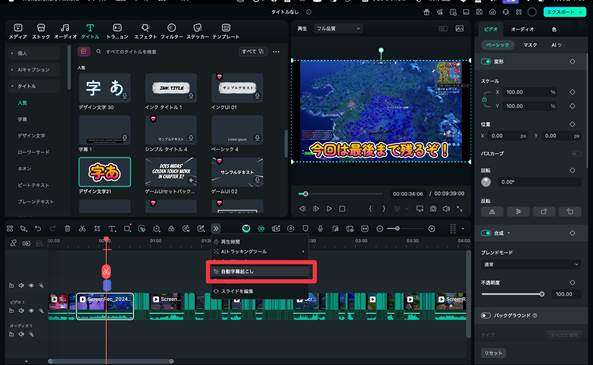The height and width of the screenshot is (365, 593).
Task: Open the Filter (フィルター) tab
Action: pyautogui.click(x=171, y=31)
